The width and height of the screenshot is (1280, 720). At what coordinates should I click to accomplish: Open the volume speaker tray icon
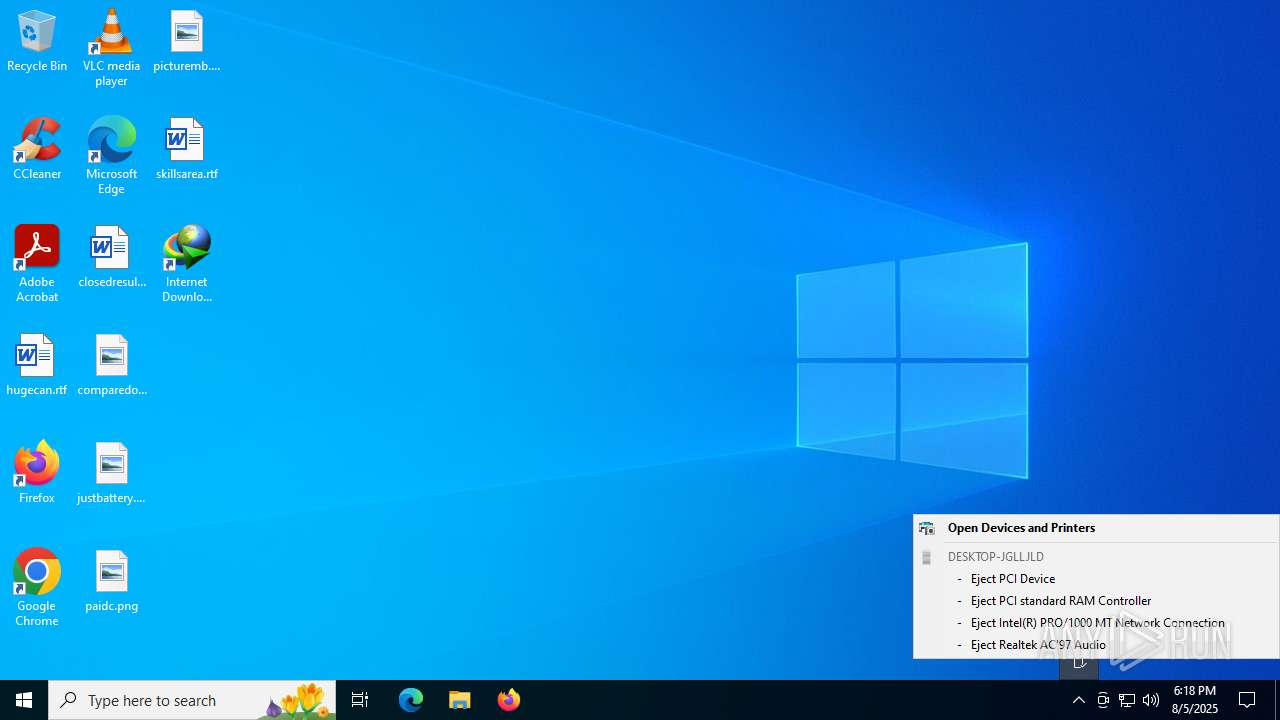click(1151, 700)
